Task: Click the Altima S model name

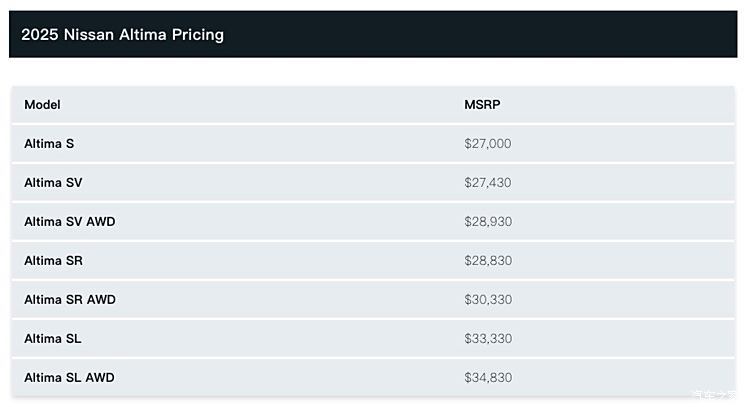Action: coord(49,144)
